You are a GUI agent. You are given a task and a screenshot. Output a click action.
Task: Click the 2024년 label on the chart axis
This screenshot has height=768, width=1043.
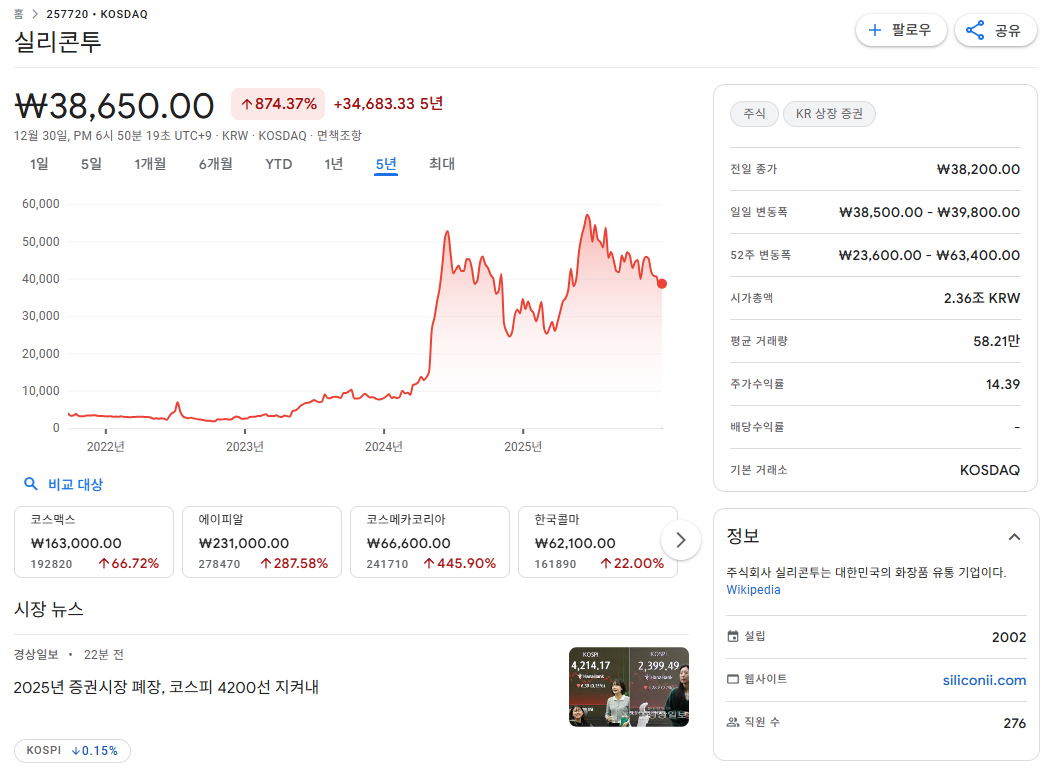click(384, 447)
